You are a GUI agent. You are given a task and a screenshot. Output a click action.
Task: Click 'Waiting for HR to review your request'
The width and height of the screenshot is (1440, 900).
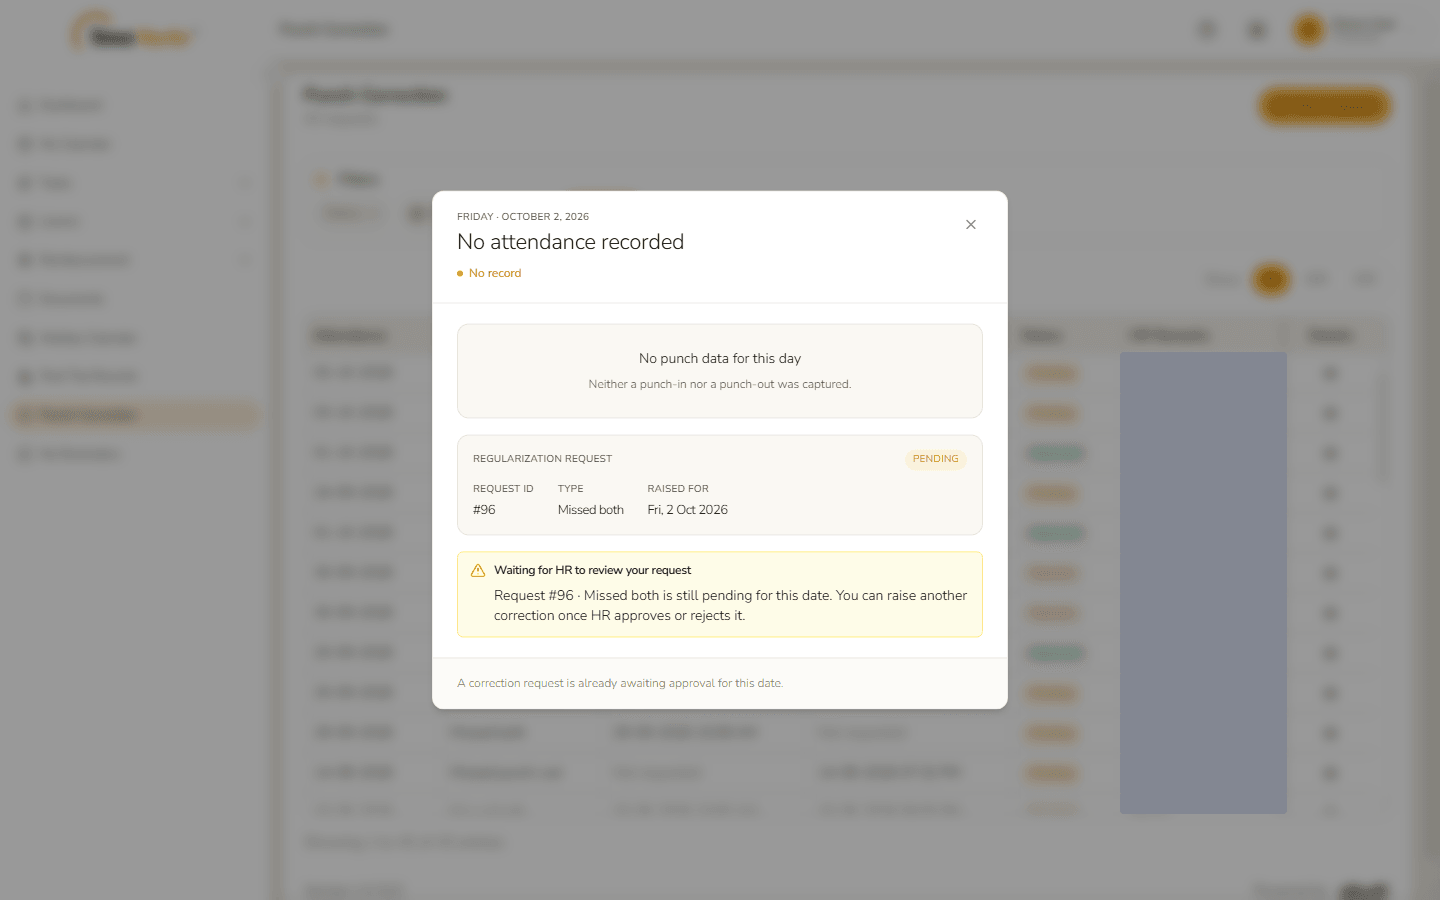593,570
